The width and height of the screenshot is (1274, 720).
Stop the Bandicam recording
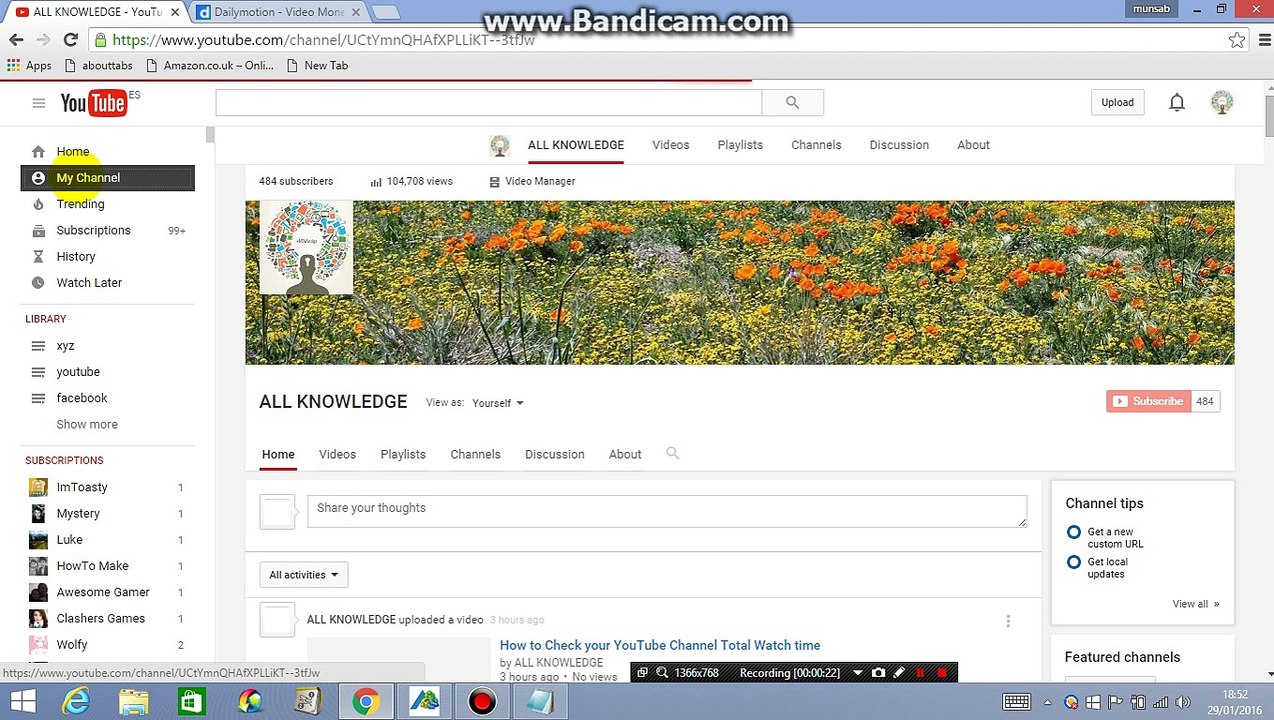941,673
